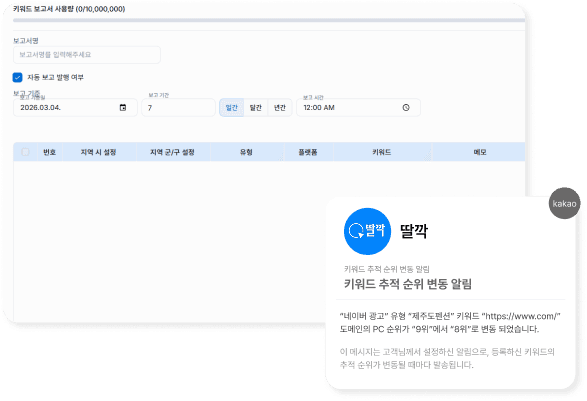Click the gray footer notice in kakao card
587x401 pixels.
(447, 358)
